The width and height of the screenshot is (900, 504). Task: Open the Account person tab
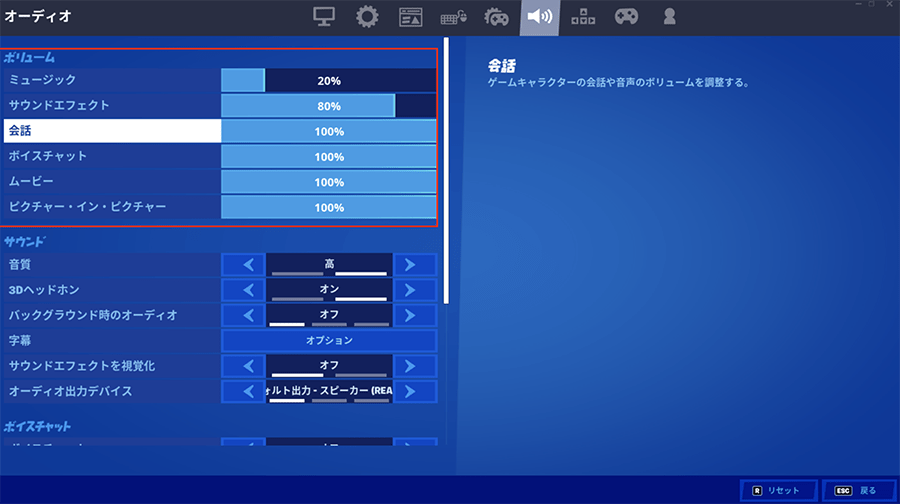click(x=669, y=17)
